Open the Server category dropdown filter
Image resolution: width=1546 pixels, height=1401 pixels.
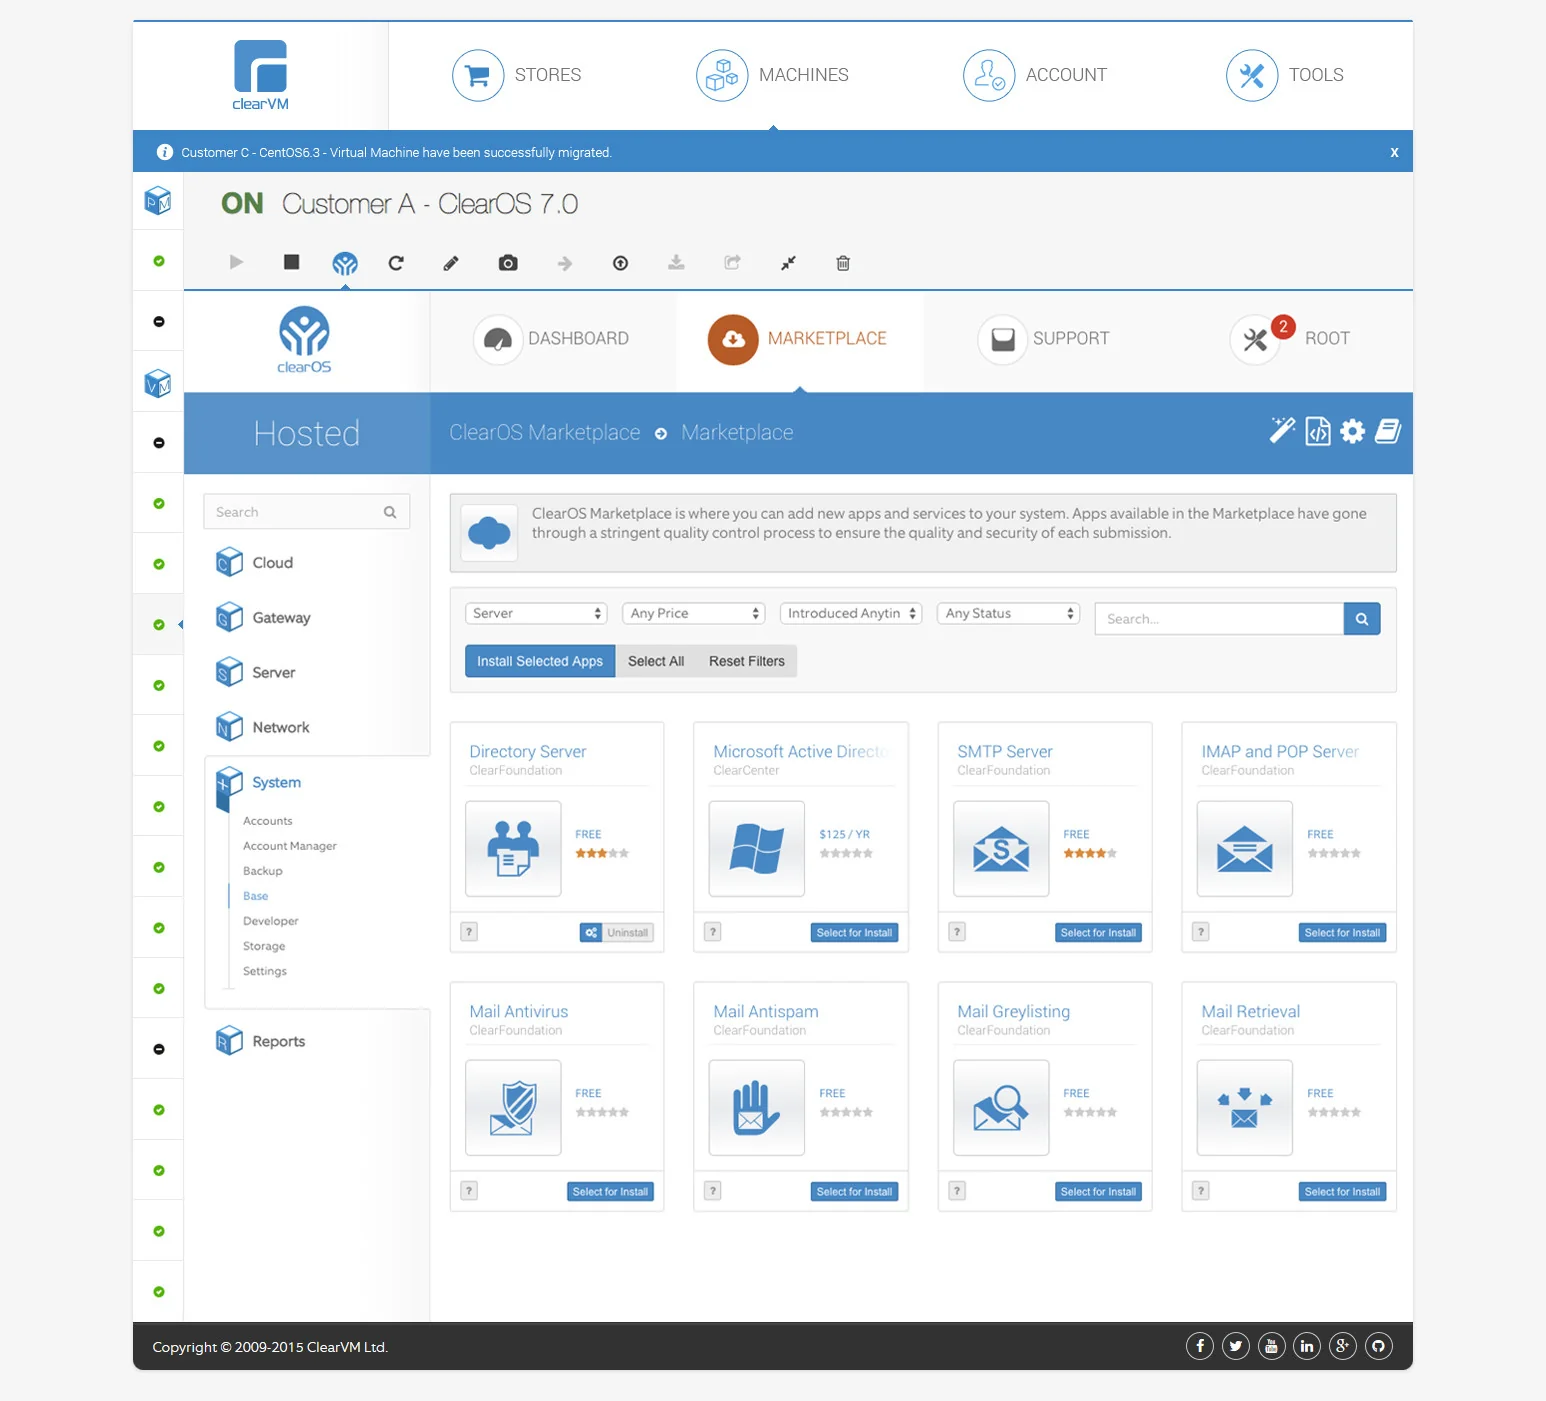pyautogui.click(x=536, y=613)
